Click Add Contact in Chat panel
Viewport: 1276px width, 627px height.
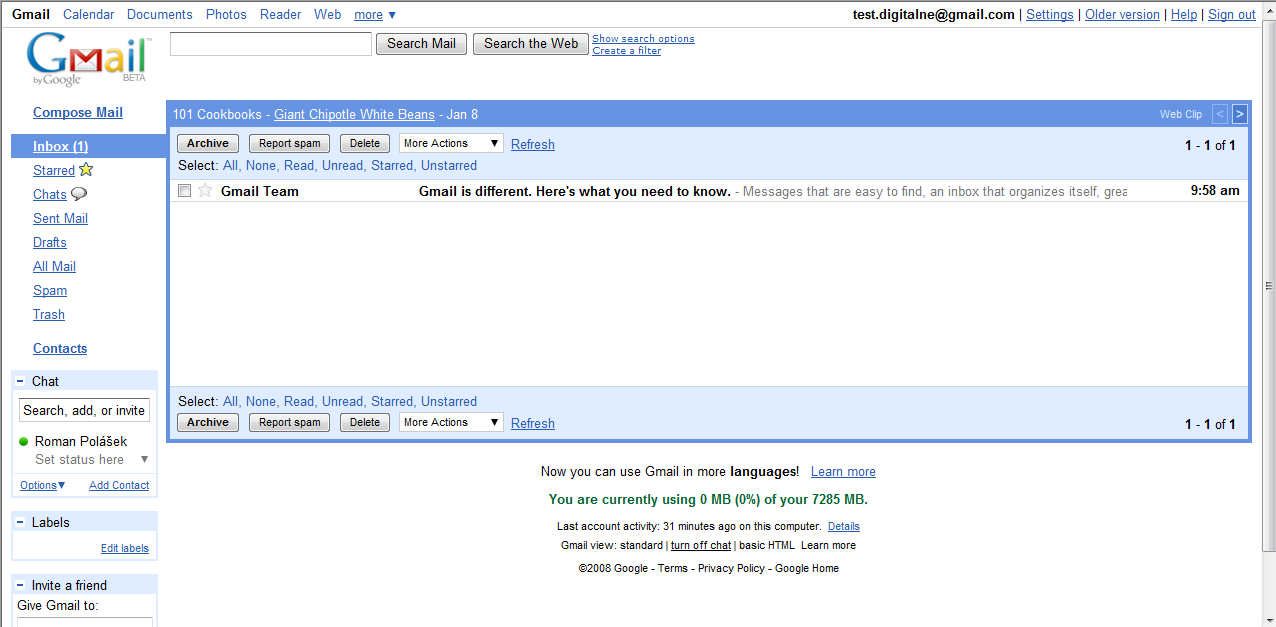point(119,485)
